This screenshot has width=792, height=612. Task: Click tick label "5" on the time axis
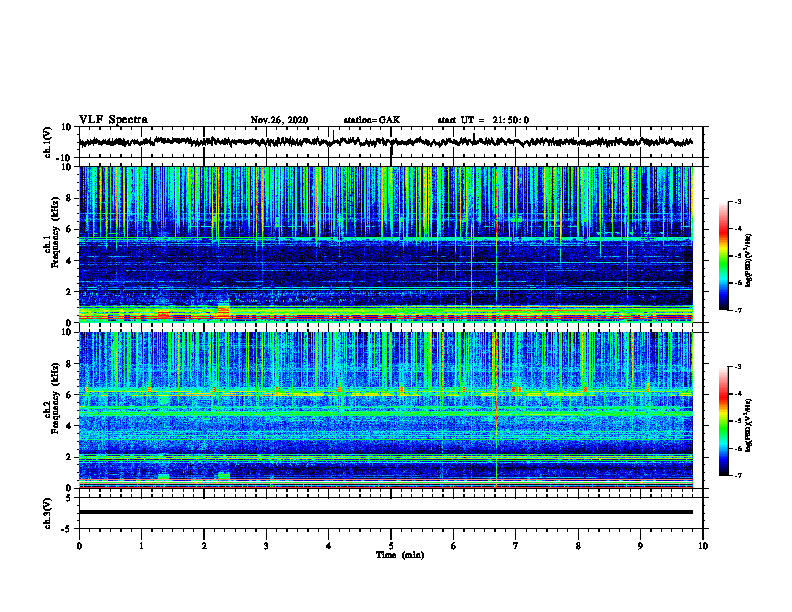coord(391,546)
